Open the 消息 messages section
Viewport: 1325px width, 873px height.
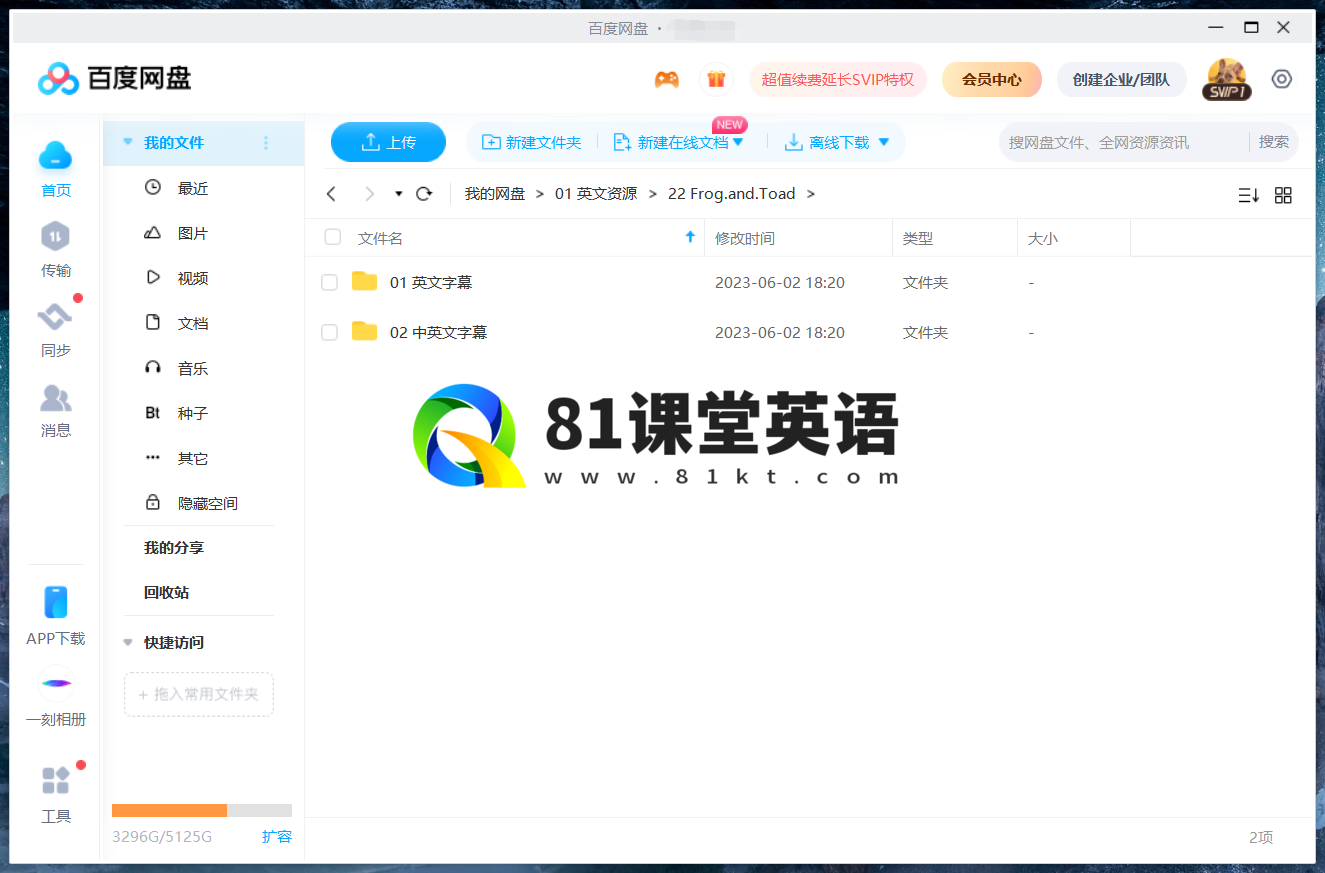[x=56, y=409]
